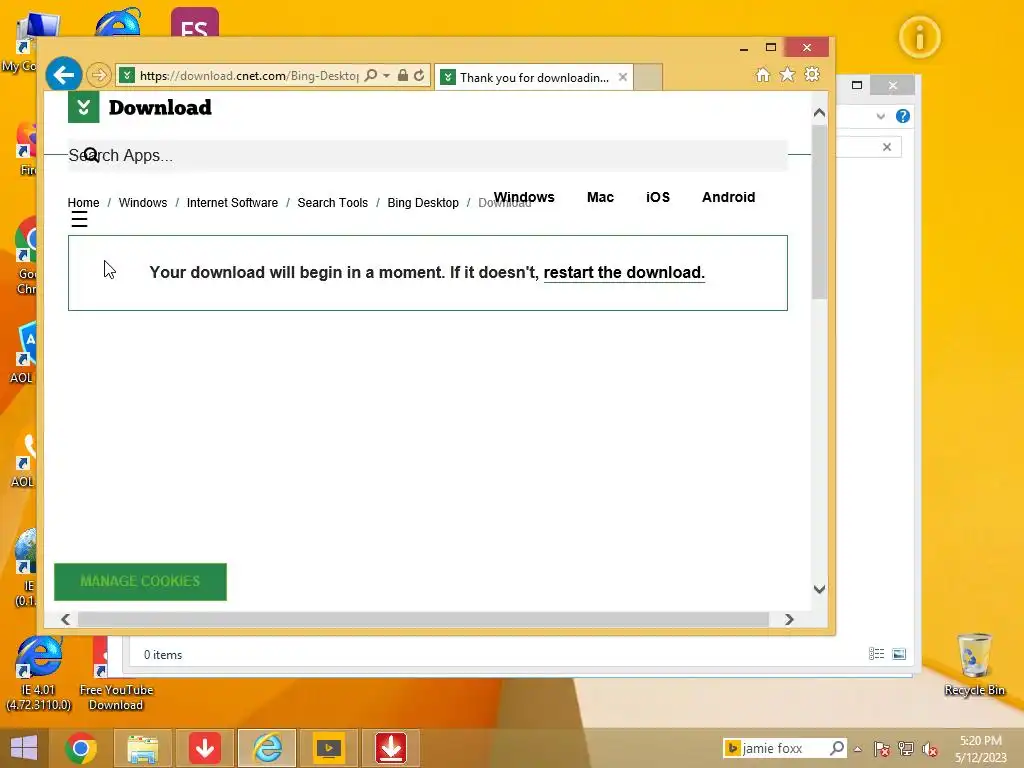Open the IE Tools gear icon
1024x768 pixels.
coord(812,74)
